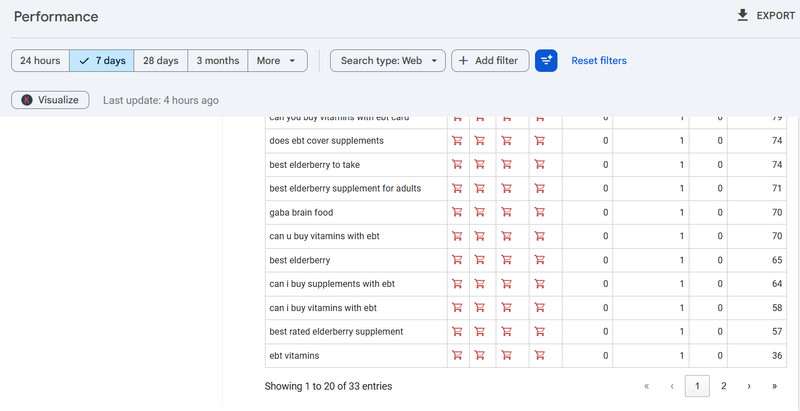Click second cart icon in 'best elderberry' row
Screen dimensions: 800x411
[480, 260]
